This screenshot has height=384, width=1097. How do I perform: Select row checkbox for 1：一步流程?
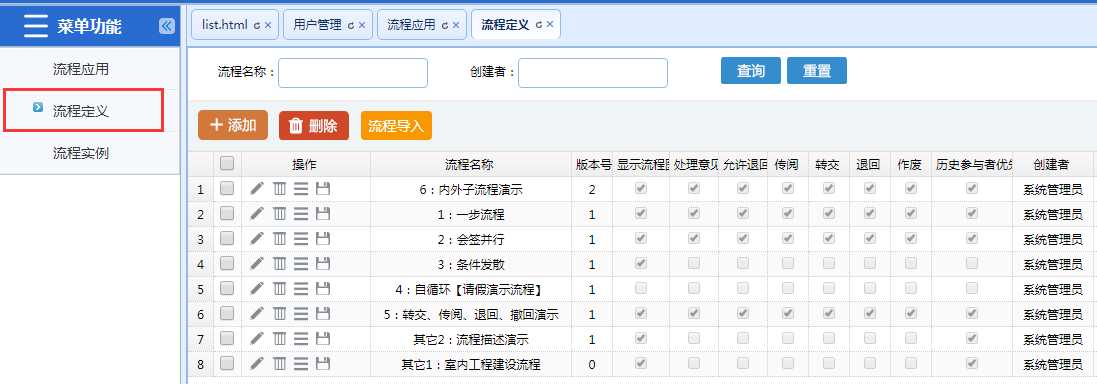coord(227,214)
